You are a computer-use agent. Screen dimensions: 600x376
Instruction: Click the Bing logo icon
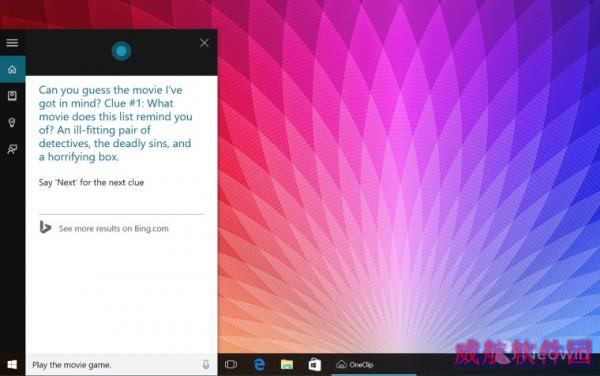[x=45, y=228]
